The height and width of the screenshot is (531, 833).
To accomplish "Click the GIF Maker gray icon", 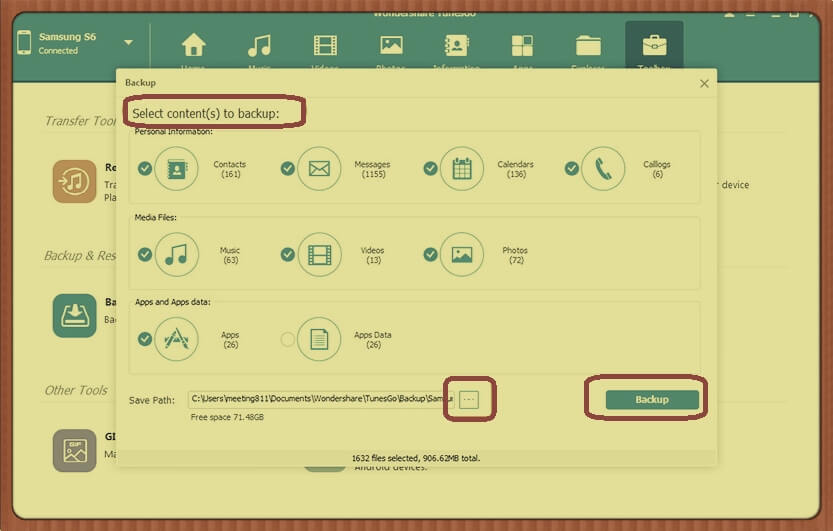I will (x=74, y=451).
